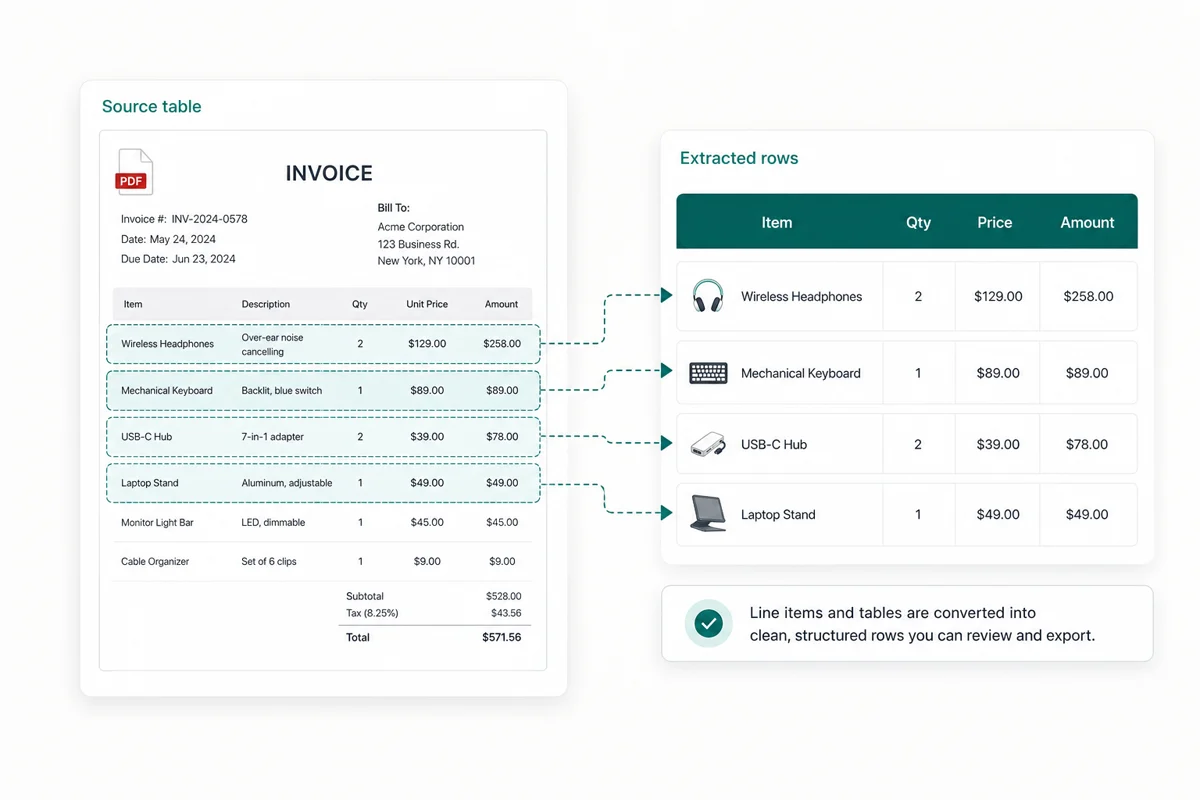Click Laptop Stand in Extracted rows
The image size is (1200, 800).
(778, 515)
